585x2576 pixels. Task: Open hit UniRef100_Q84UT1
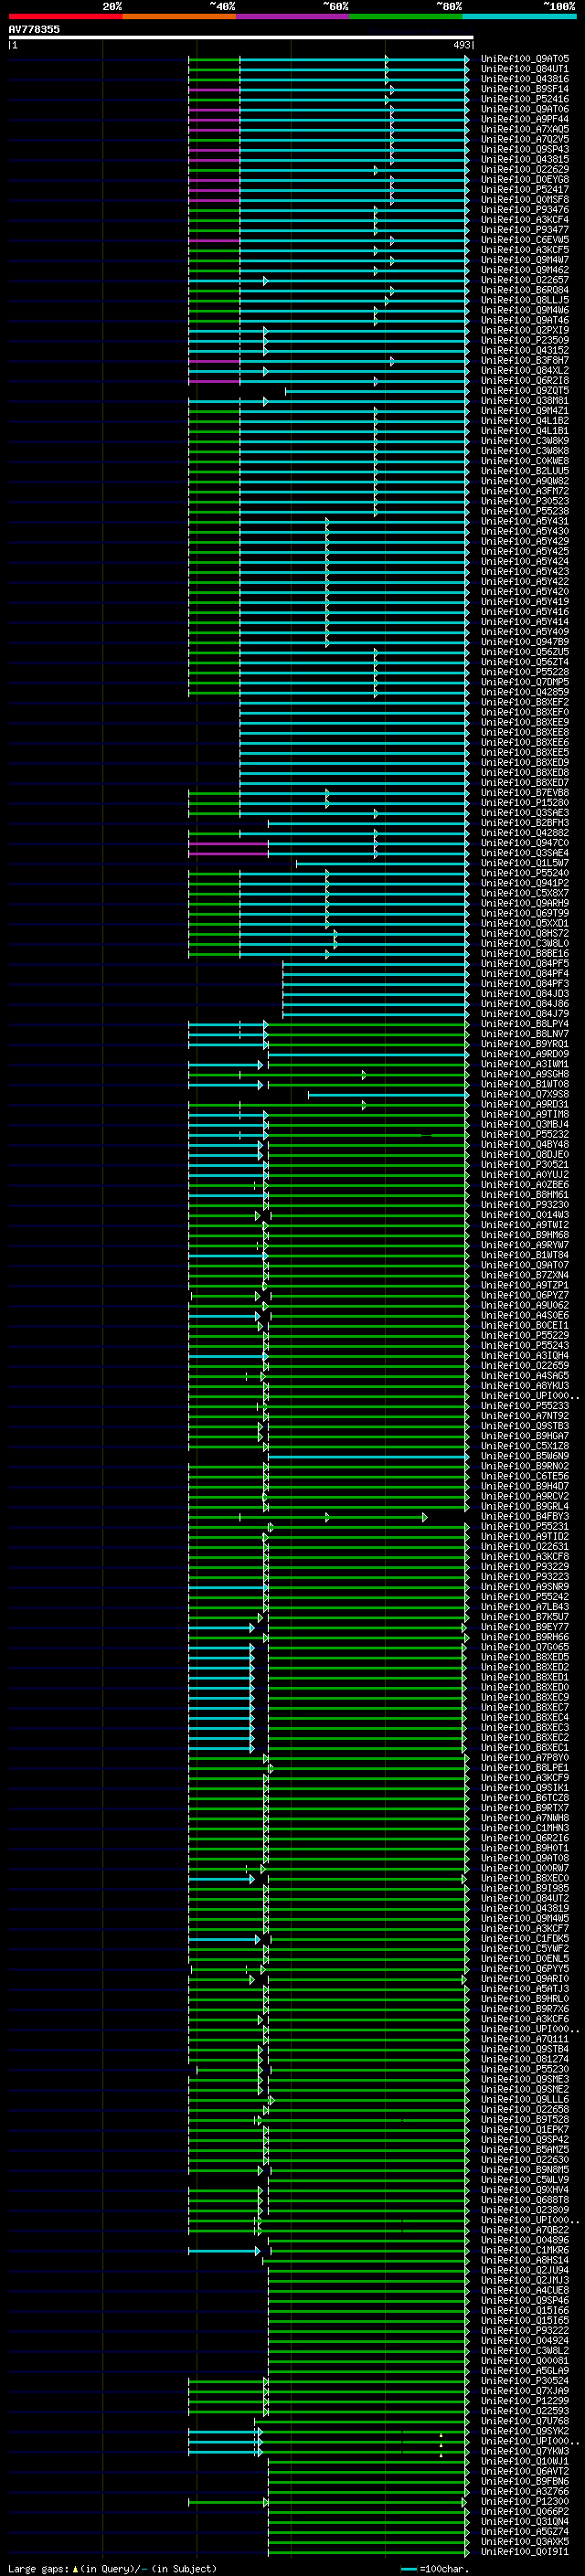point(525,69)
